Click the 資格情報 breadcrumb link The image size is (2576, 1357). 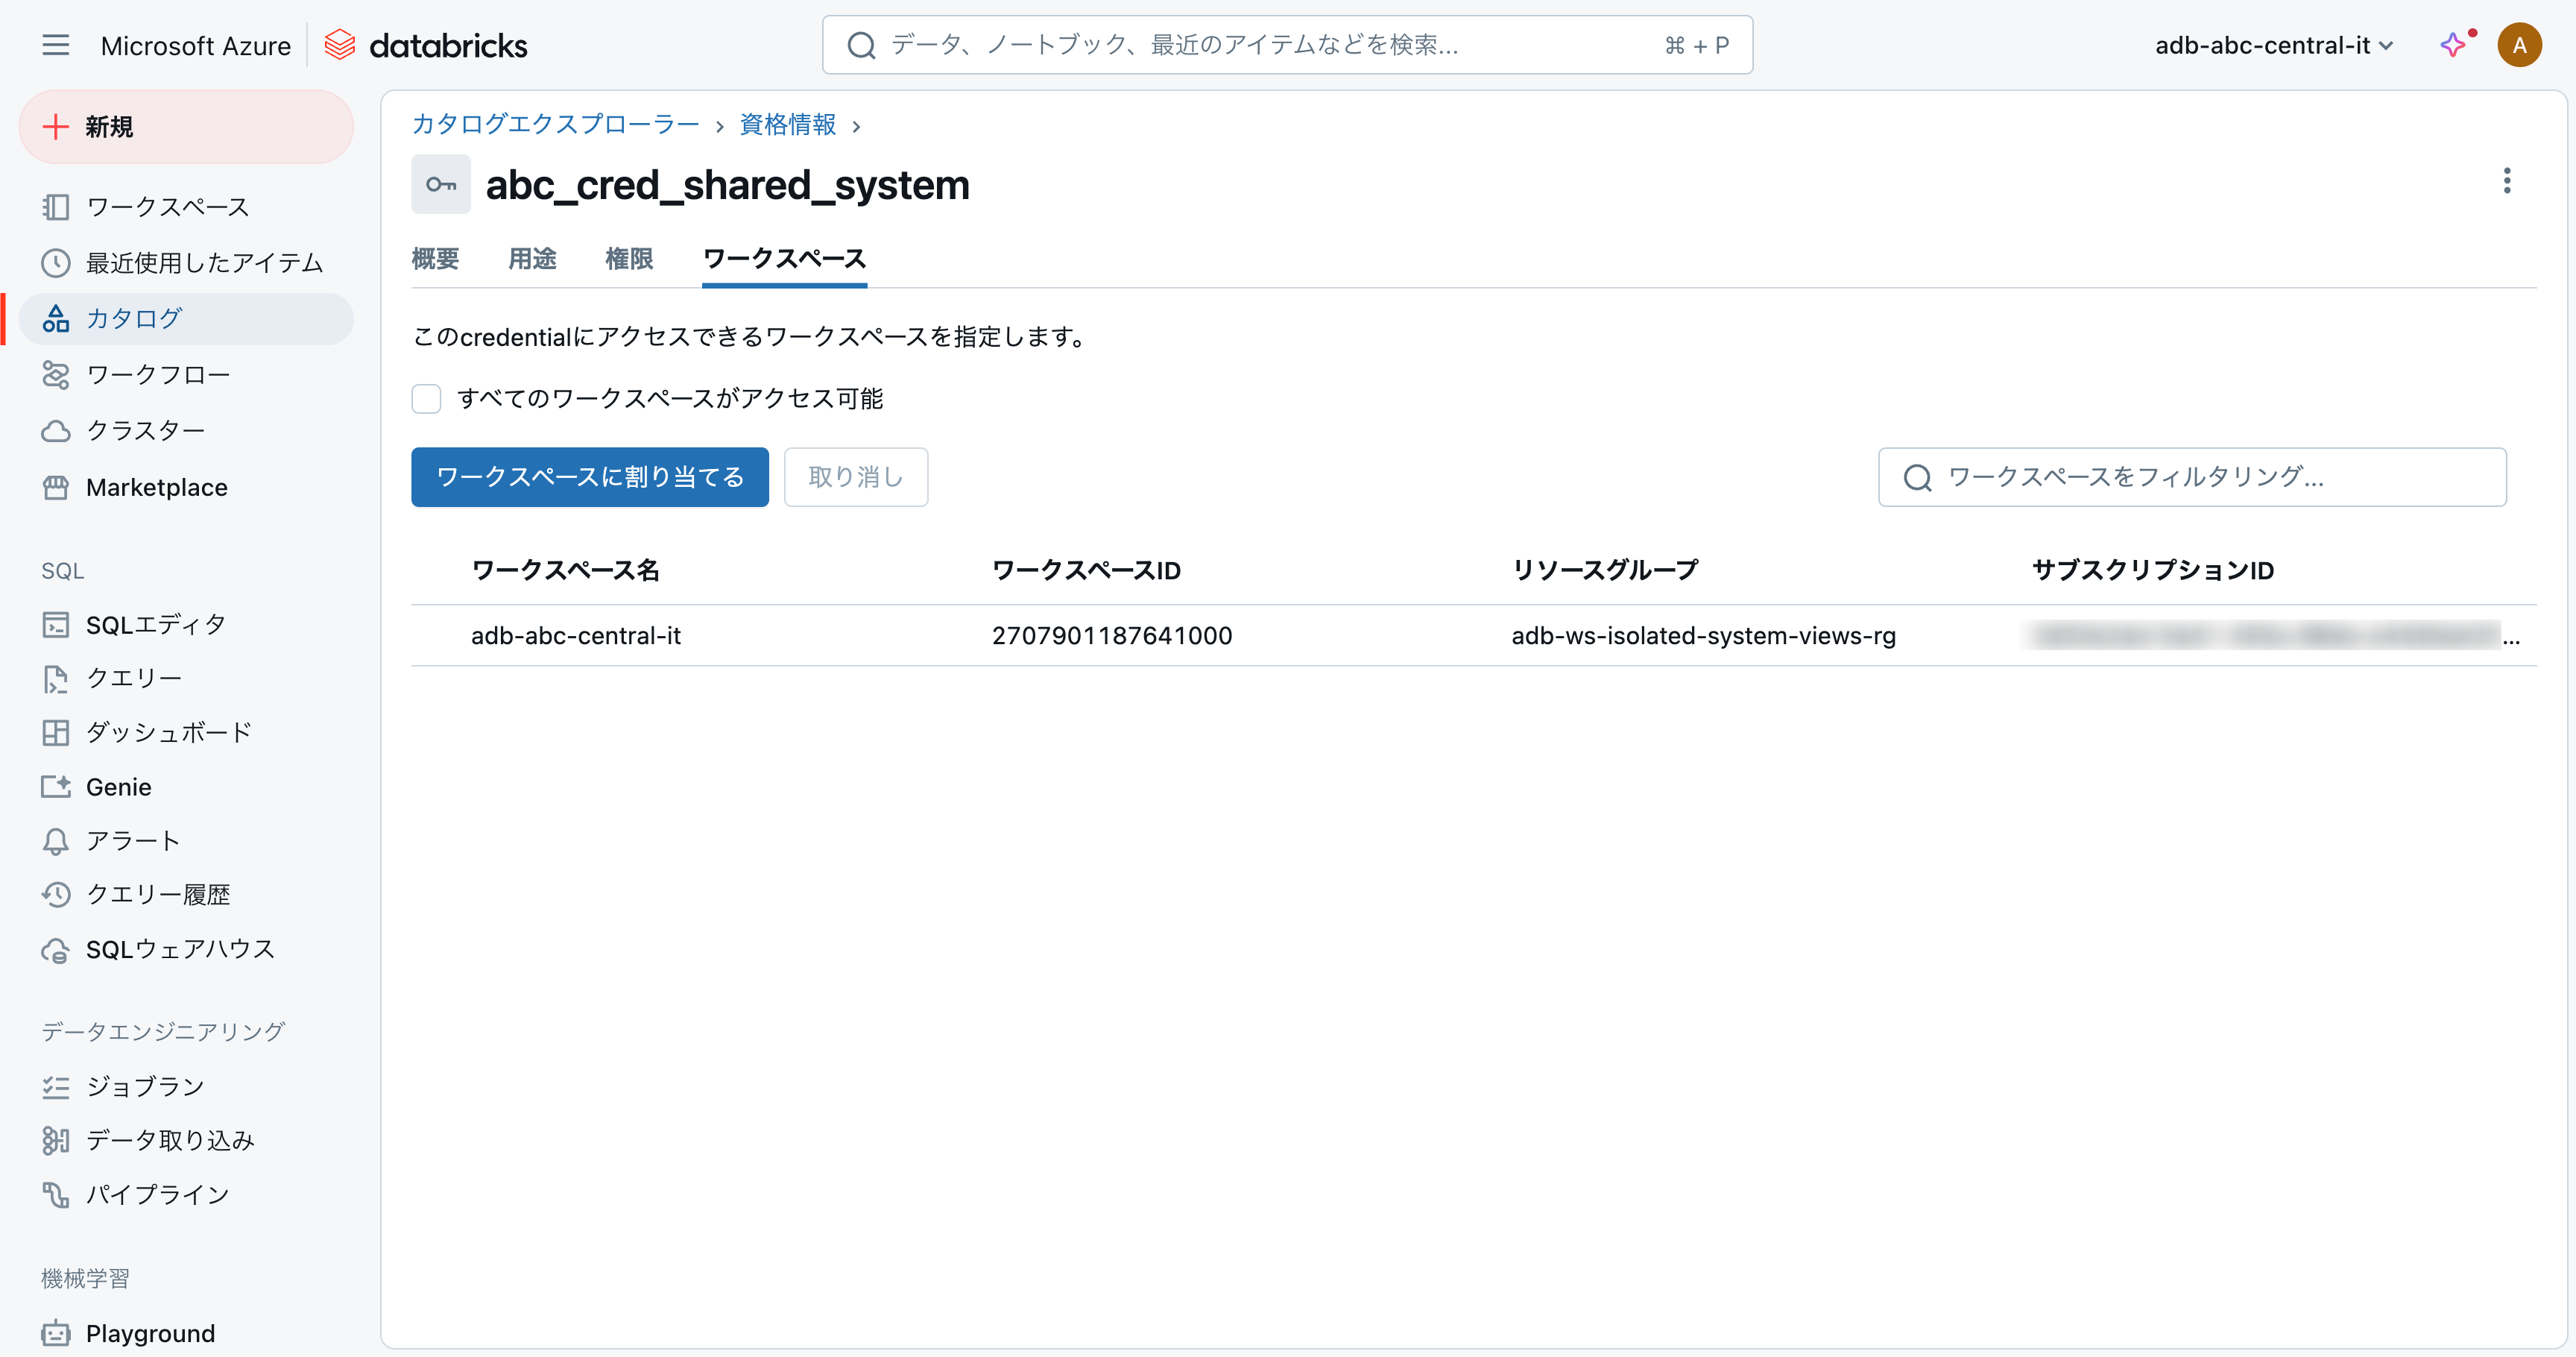tap(787, 124)
